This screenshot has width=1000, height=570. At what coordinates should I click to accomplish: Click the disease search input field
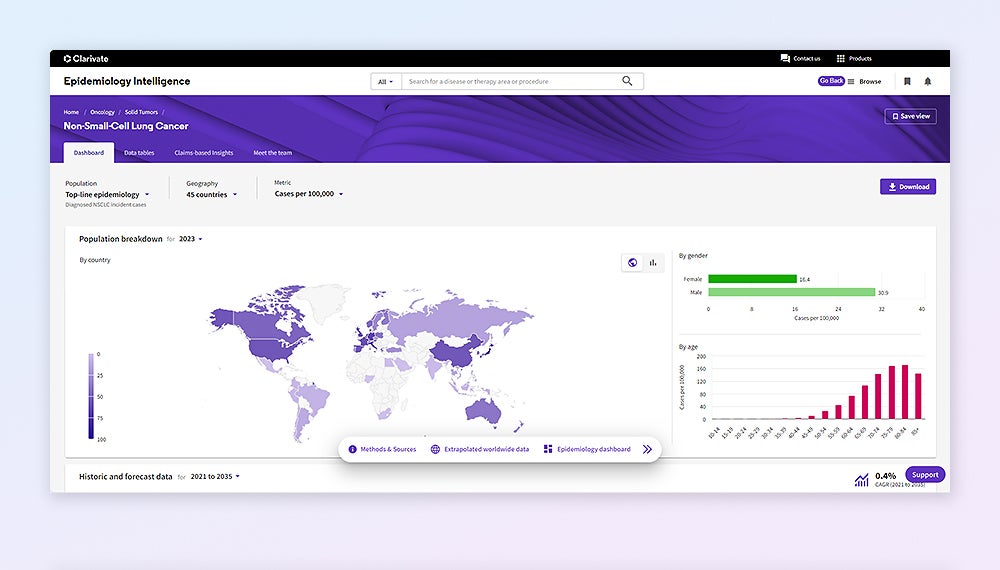[x=510, y=81]
